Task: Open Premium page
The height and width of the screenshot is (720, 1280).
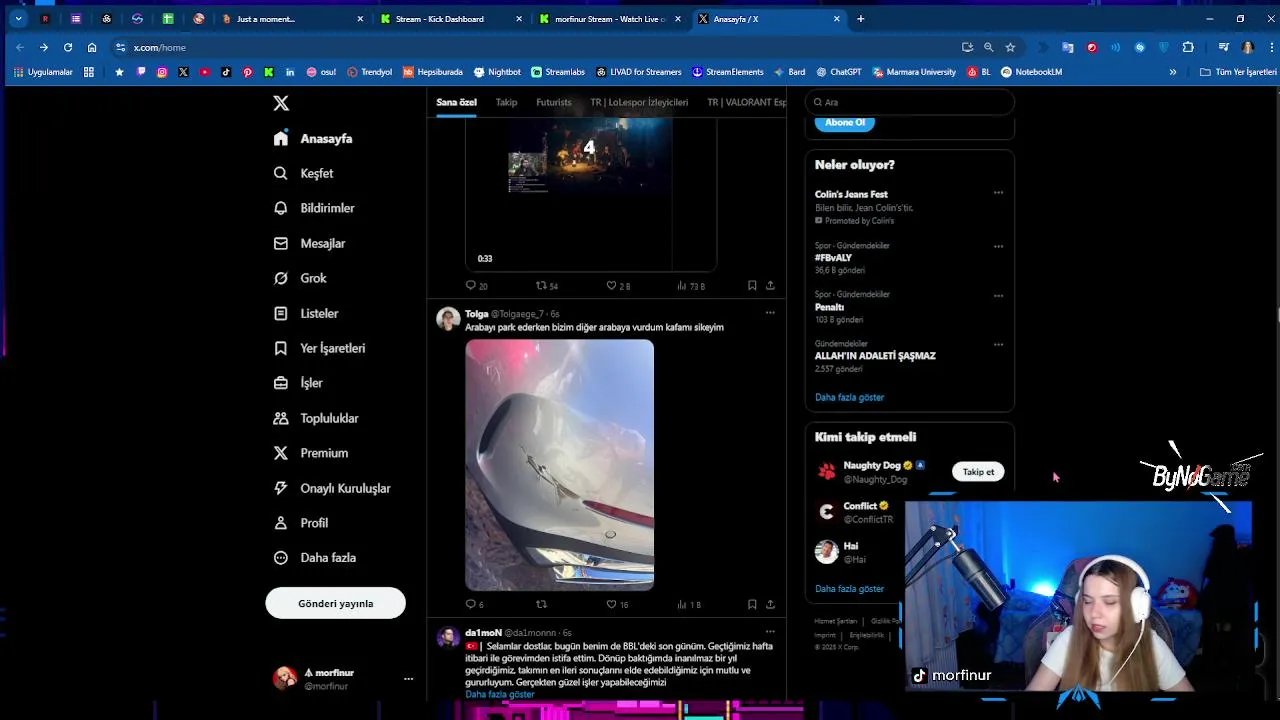Action: (x=311, y=453)
